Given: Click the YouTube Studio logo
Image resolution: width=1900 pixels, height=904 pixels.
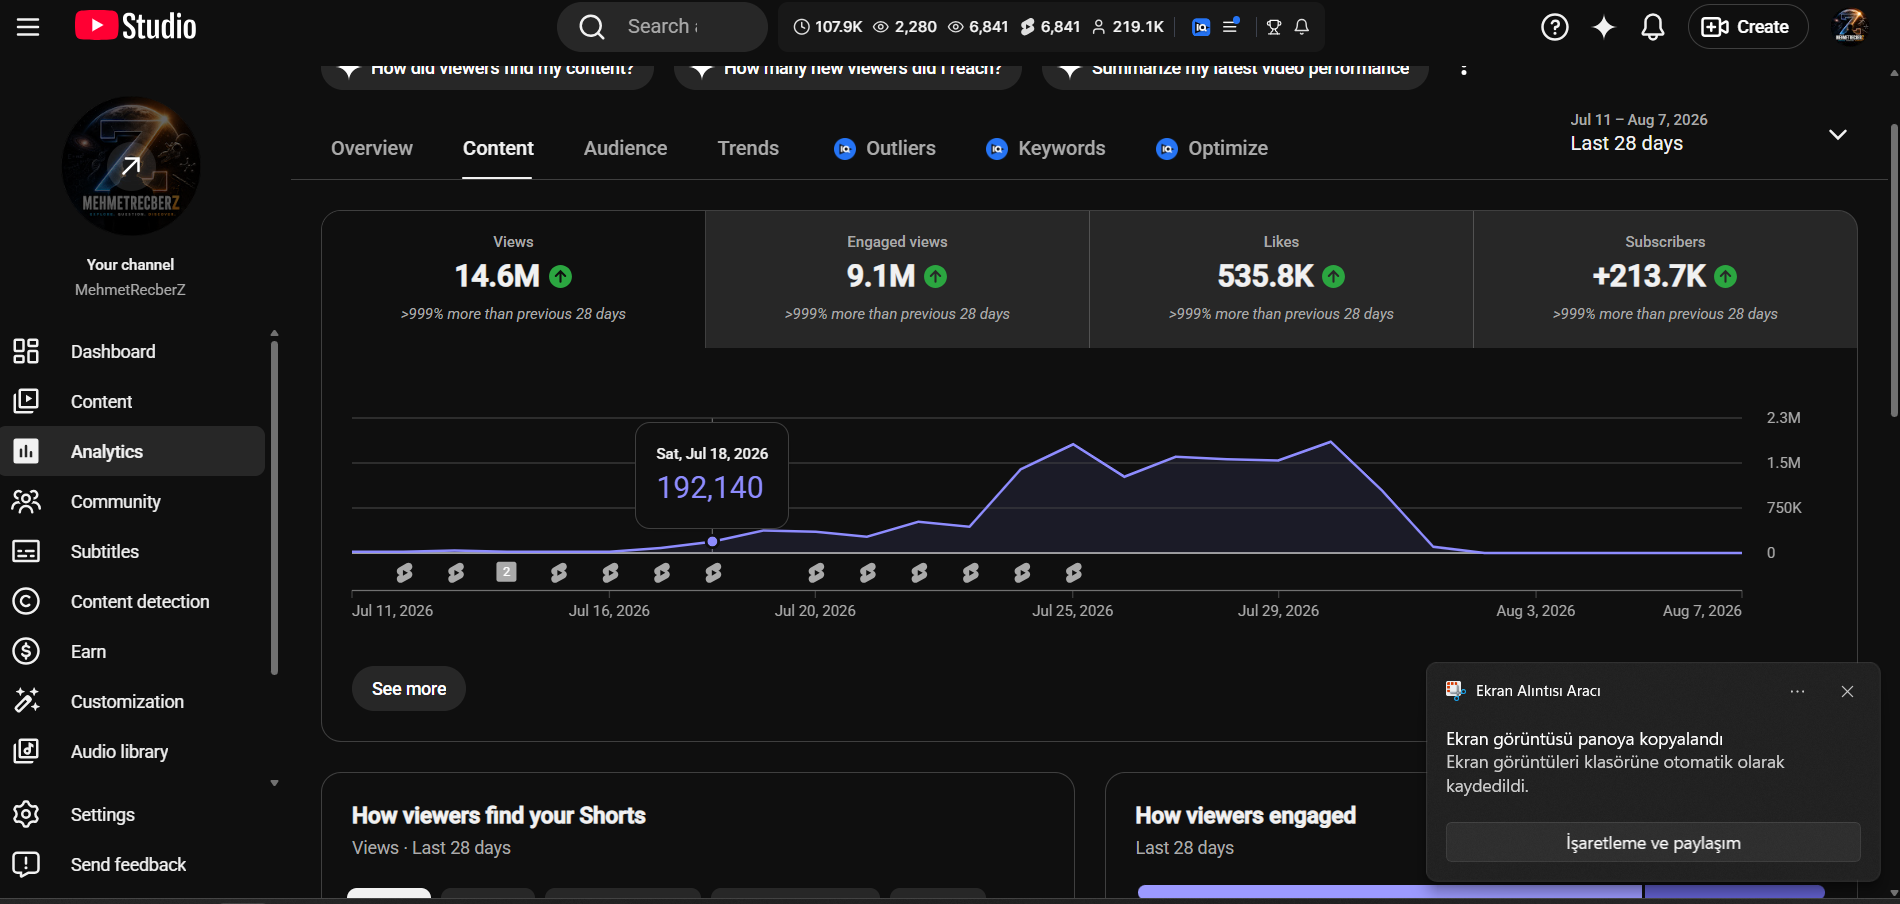Looking at the screenshot, I should coord(136,26).
